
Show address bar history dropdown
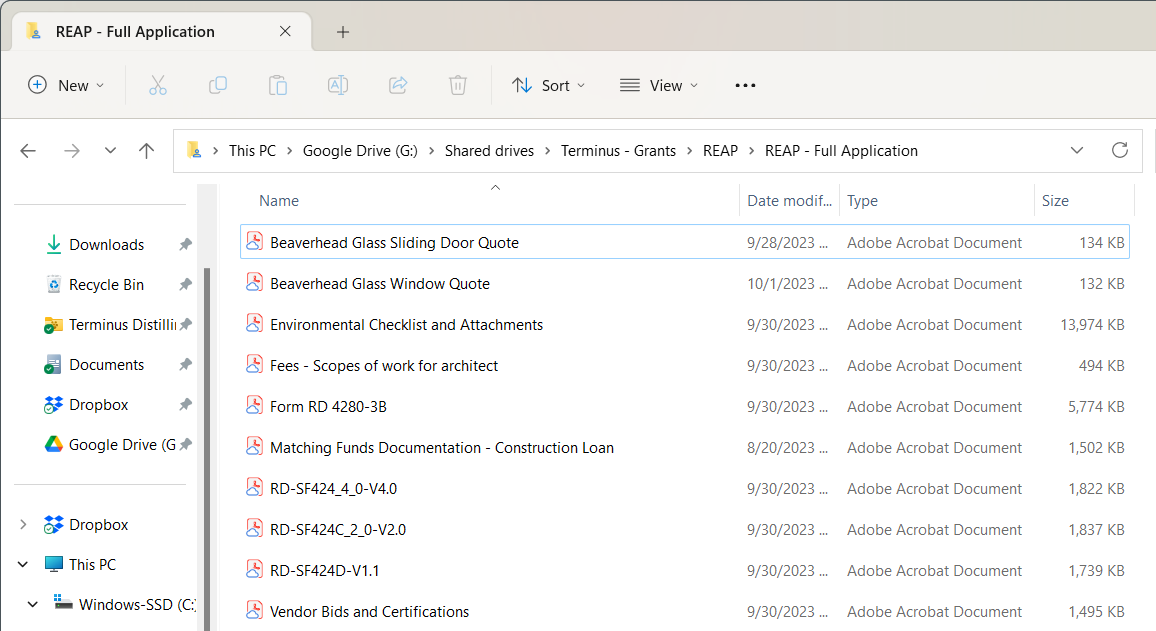click(x=1077, y=151)
